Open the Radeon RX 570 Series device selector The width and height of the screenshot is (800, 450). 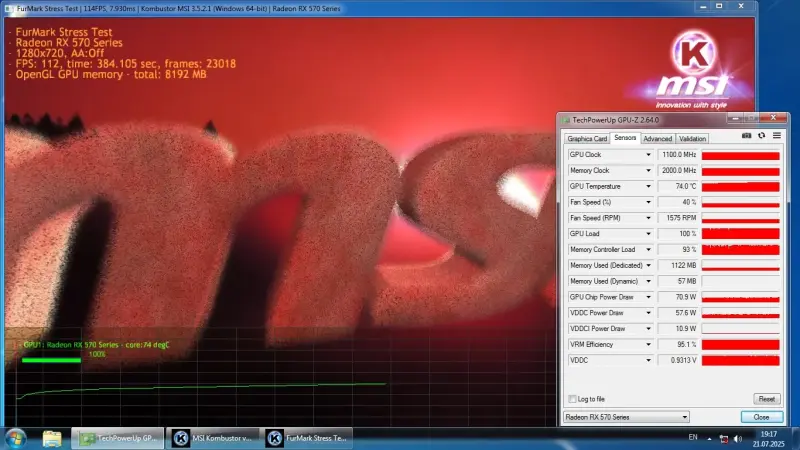pos(626,417)
